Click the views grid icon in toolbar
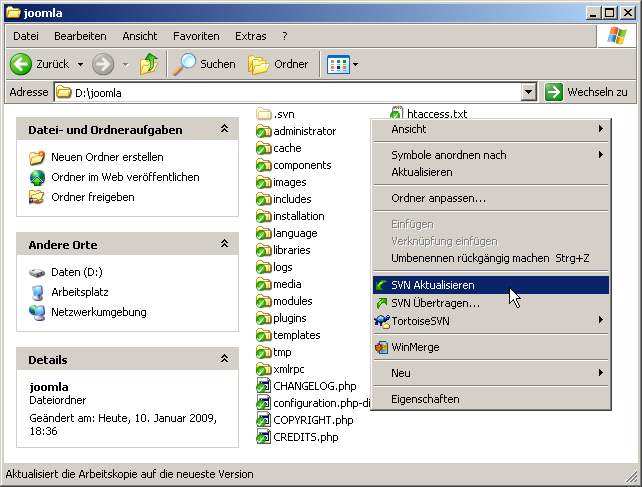Viewport: 642px width, 487px height. pyautogui.click(x=338, y=64)
